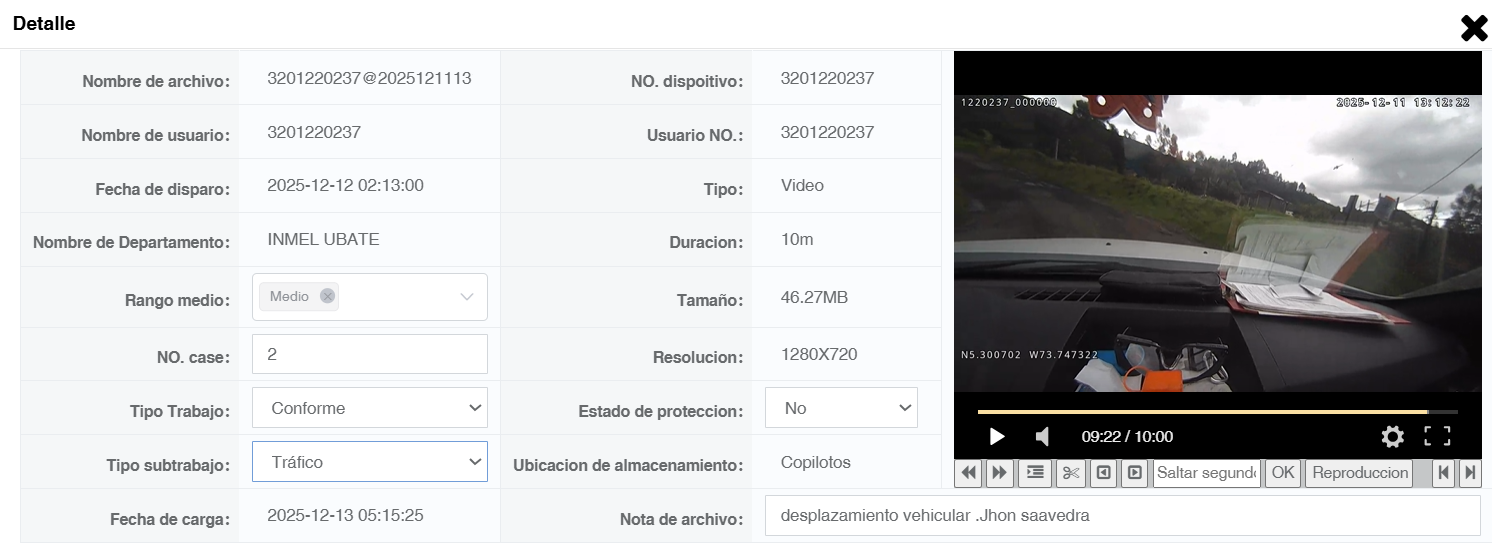Viewport: 1492px width, 555px height.
Task: Select the 10m duration value
Action: coord(797,240)
